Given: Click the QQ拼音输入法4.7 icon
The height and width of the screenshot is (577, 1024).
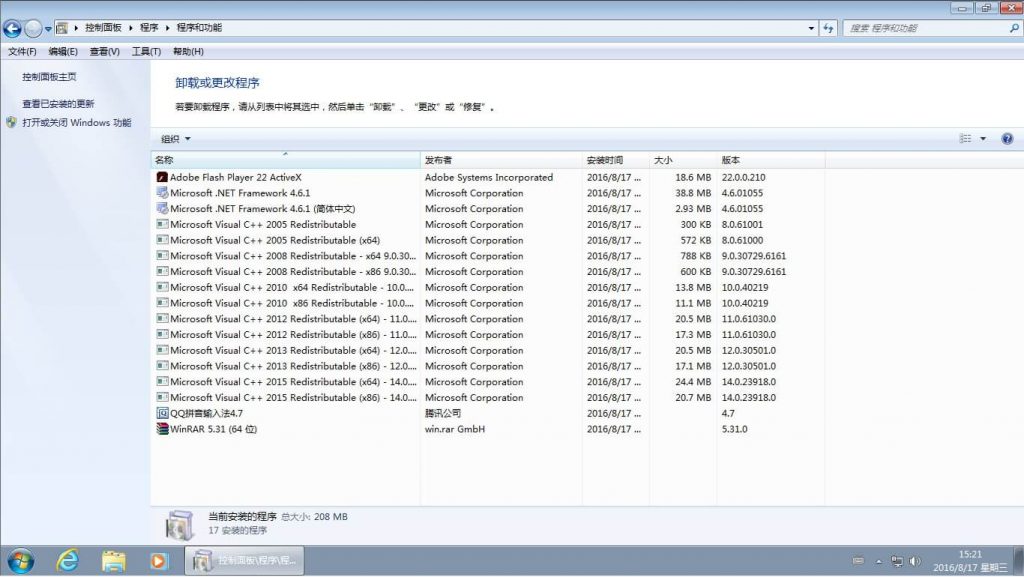Looking at the screenshot, I should point(163,413).
